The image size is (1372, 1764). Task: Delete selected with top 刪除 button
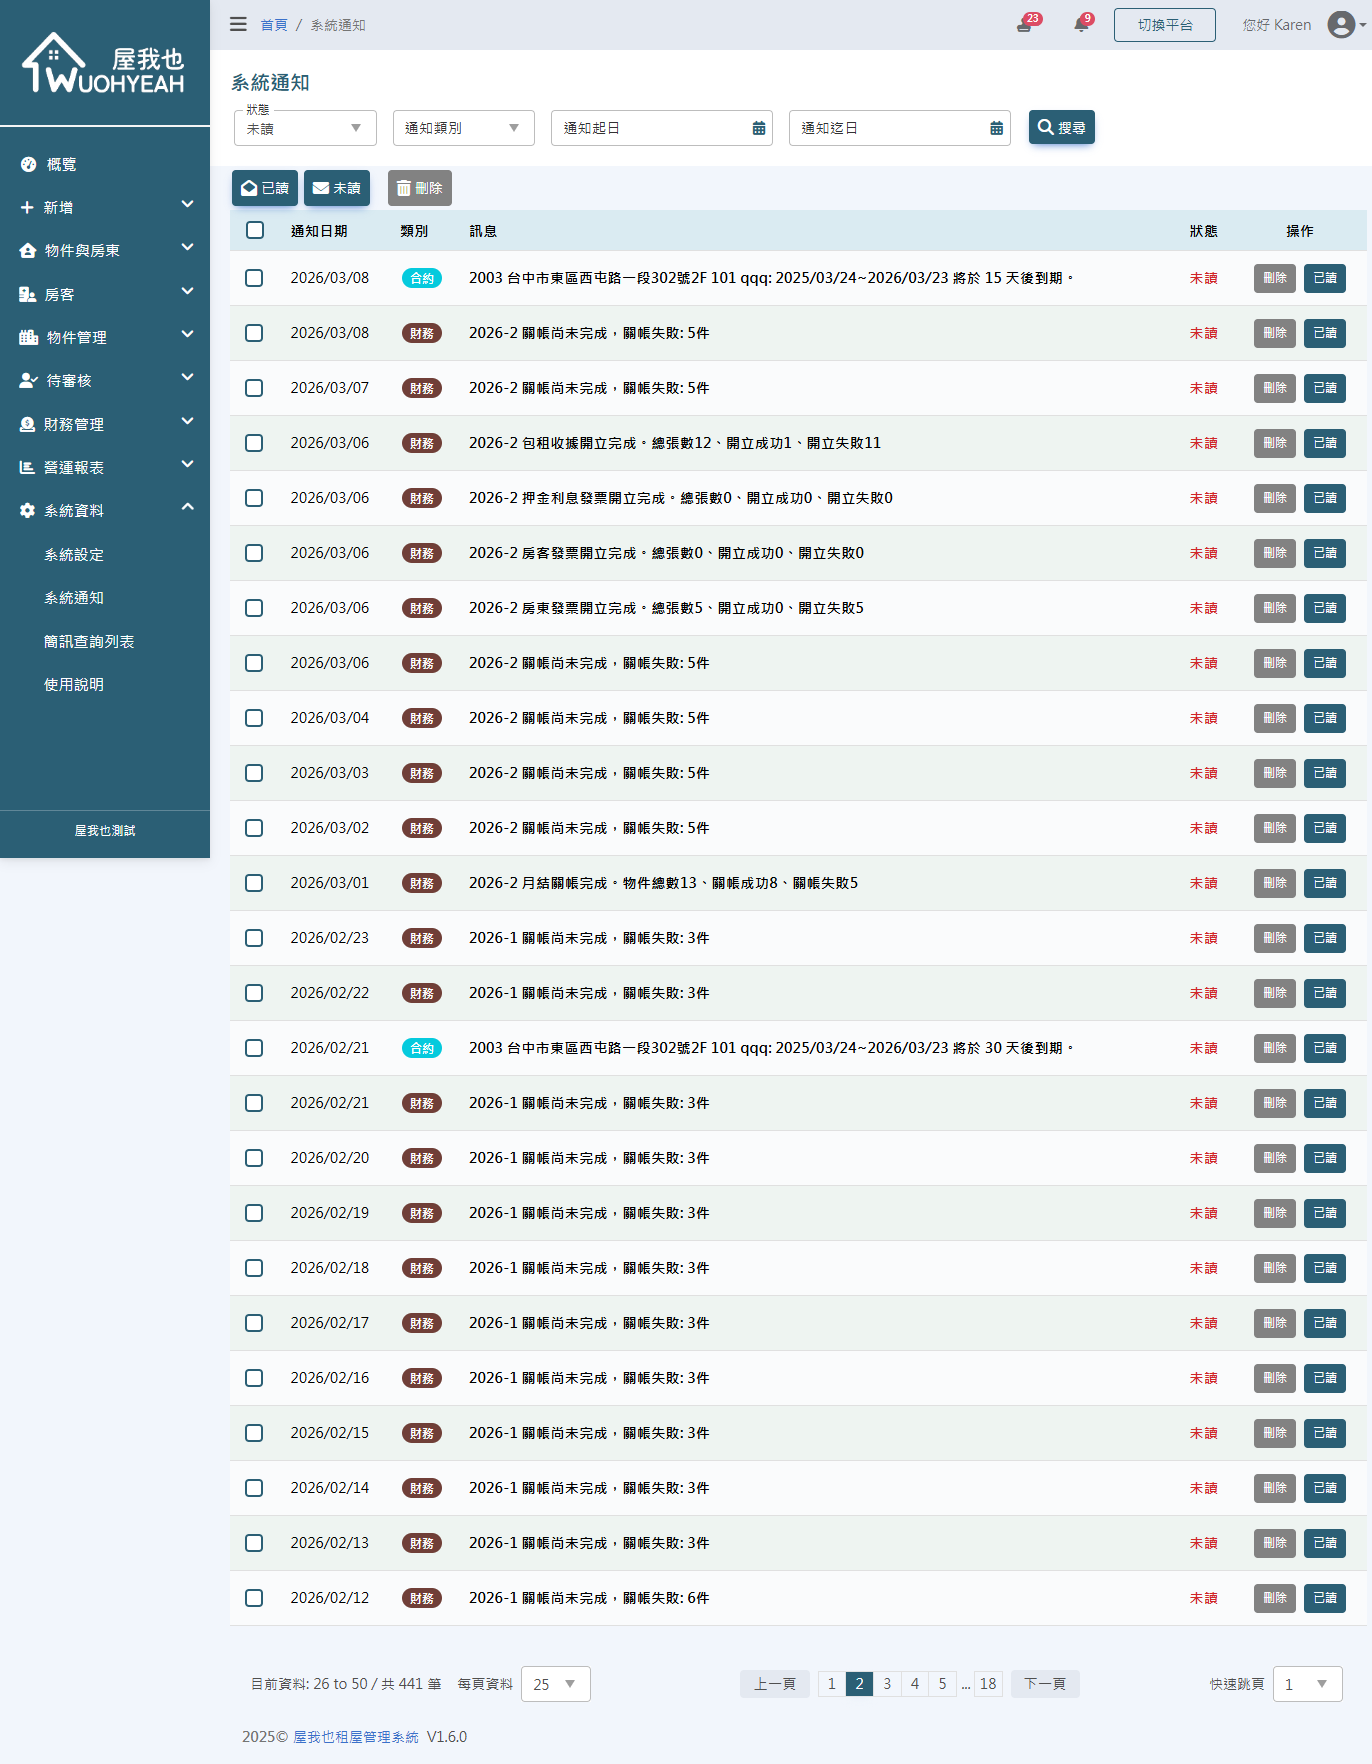point(419,188)
